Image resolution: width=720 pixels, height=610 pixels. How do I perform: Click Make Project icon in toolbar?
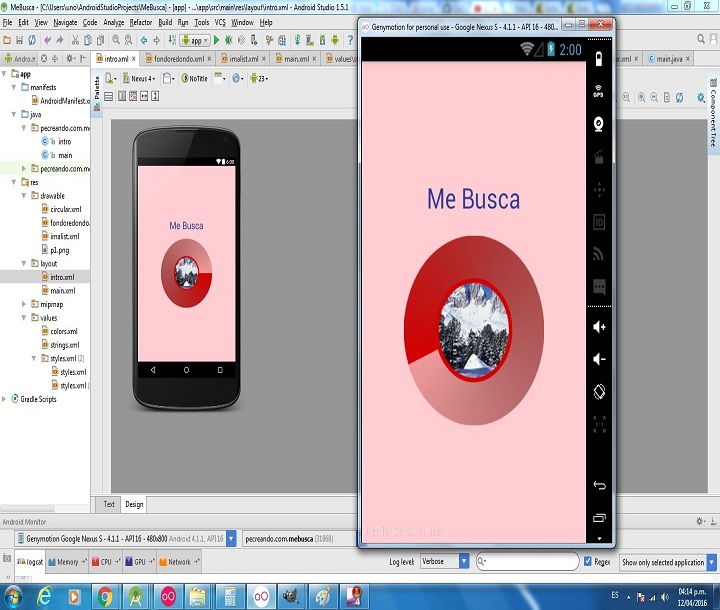click(x=172, y=40)
